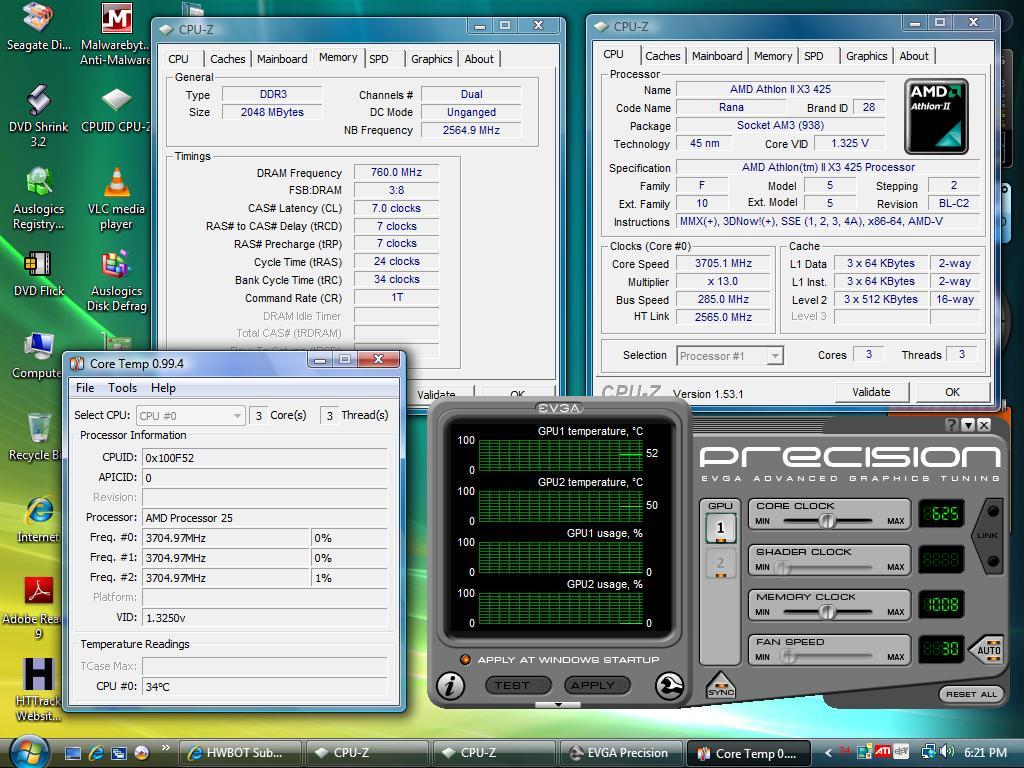
Task: Open EVGA Precision settings wrench icon
Action: (669, 686)
